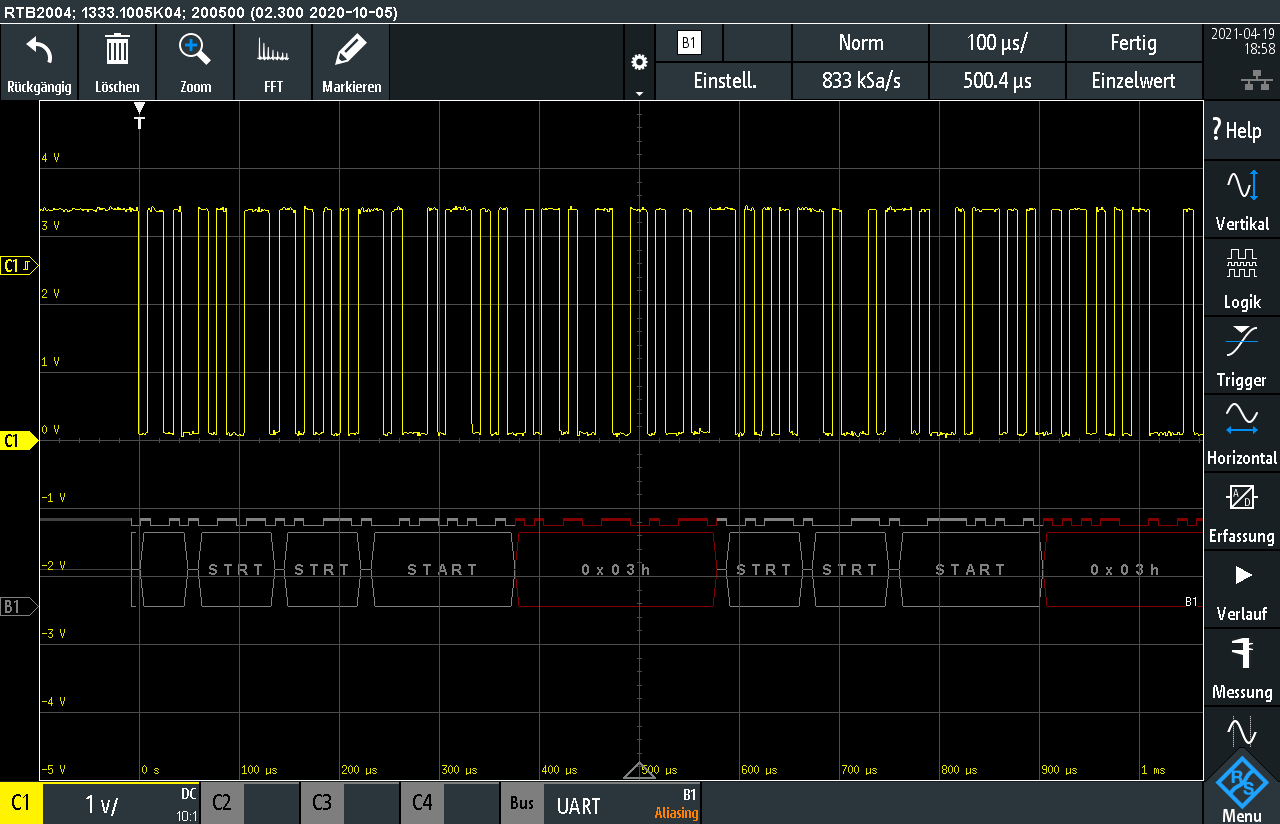Open the Vertikal settings
Viewport: 1280px width, 824px height.
click(1242, 198)
